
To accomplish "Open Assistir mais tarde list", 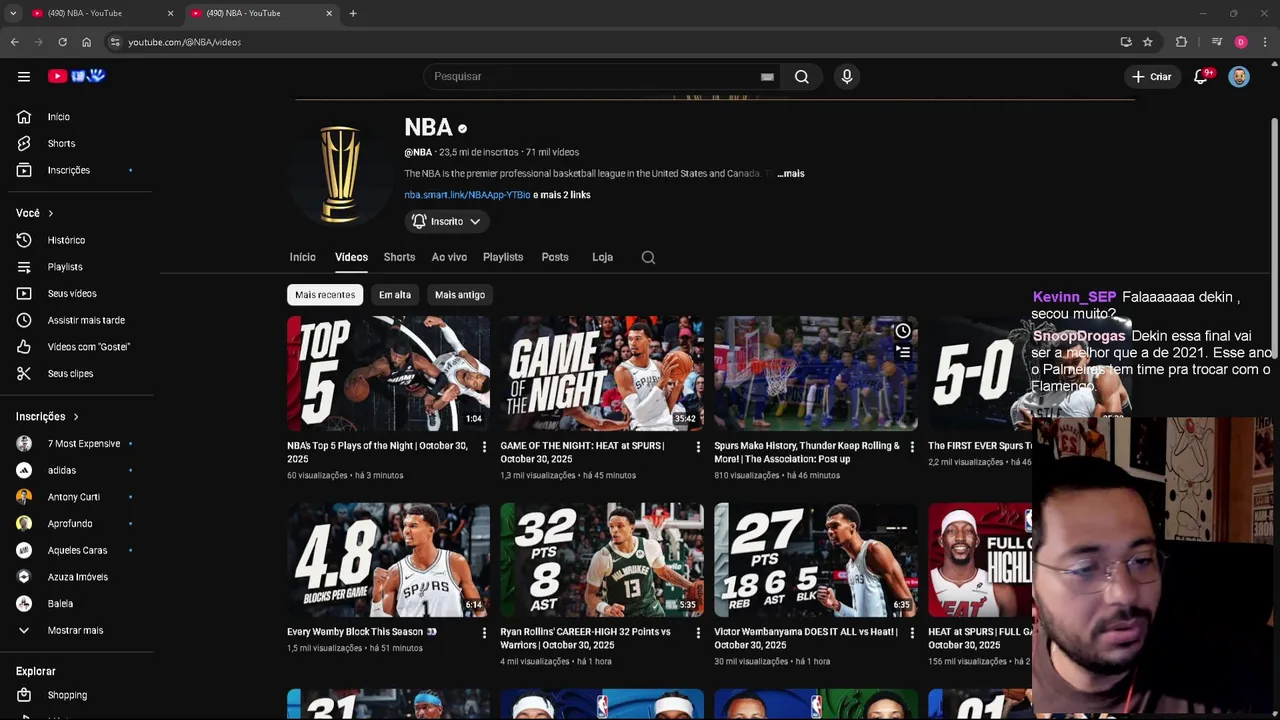I will [77, 320].
